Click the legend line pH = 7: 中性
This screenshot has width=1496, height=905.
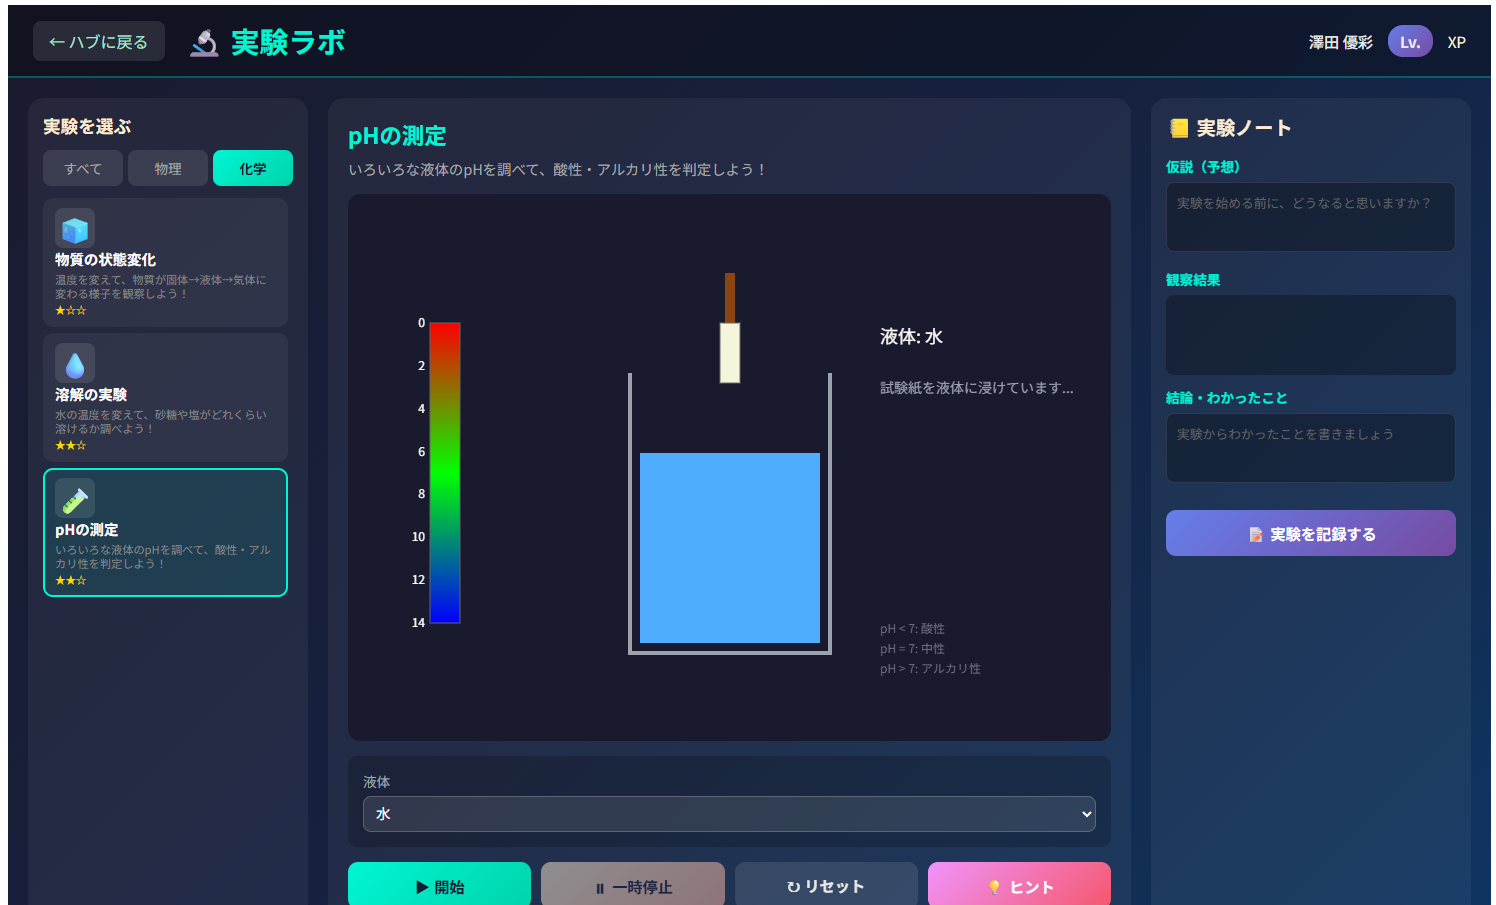(912, 649)
